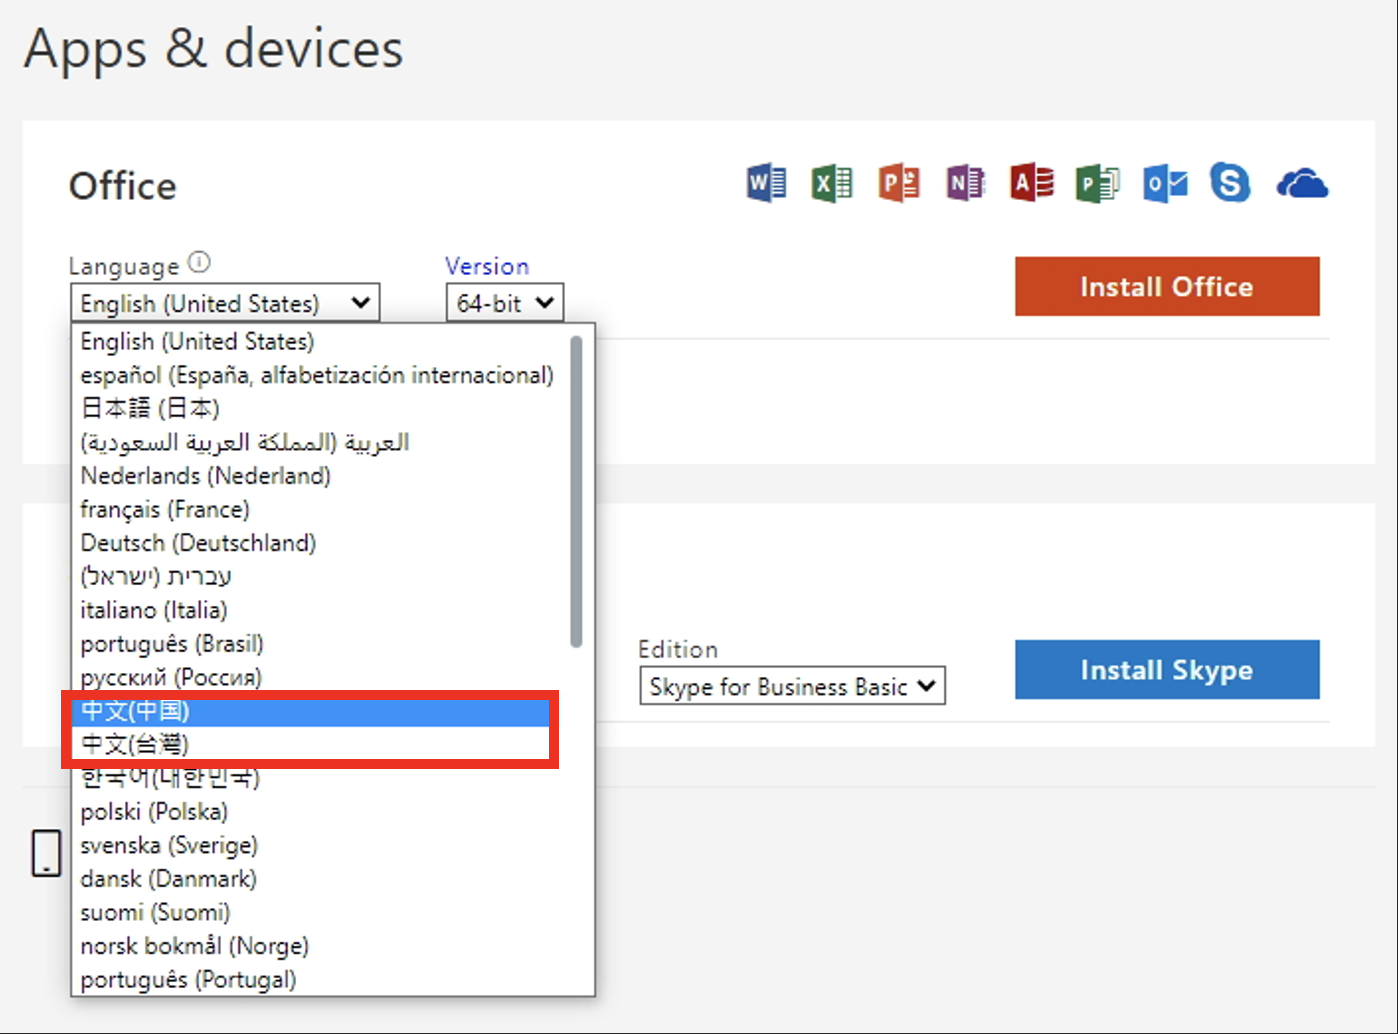This screenshot has width=1398, height=1034.
Task: Select svenska (Sverige) language option
Action: pos(320,845)
